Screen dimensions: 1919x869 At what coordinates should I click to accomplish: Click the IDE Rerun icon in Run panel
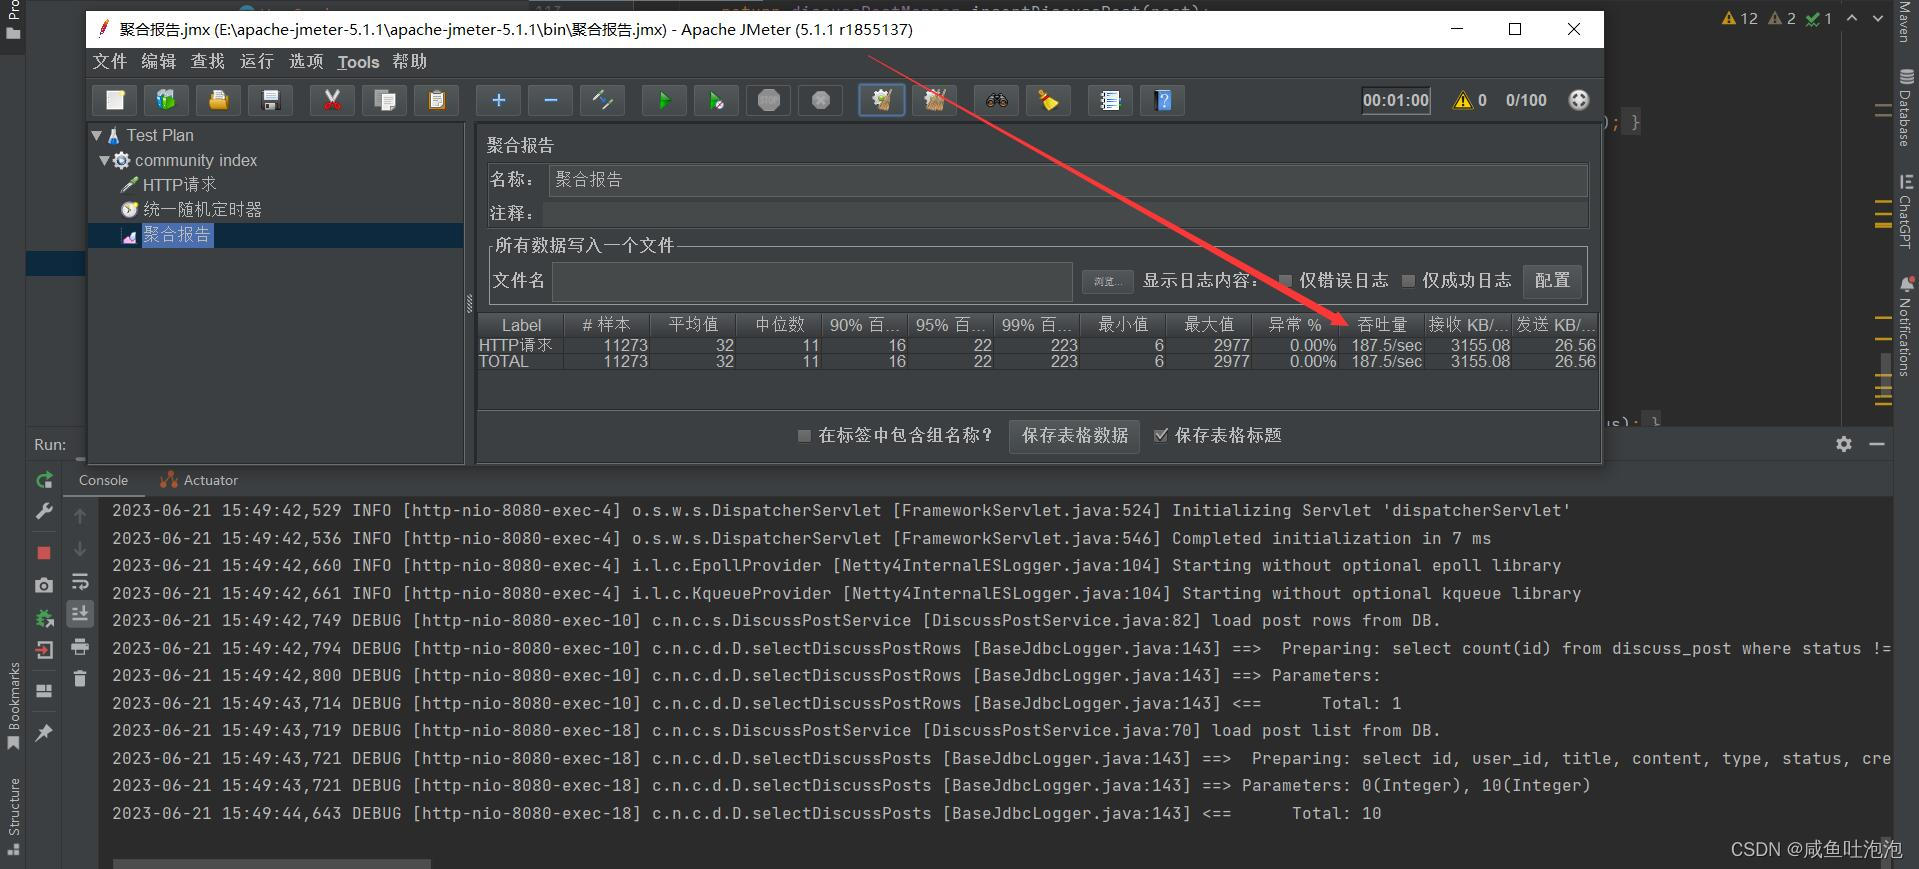[44, 481]
